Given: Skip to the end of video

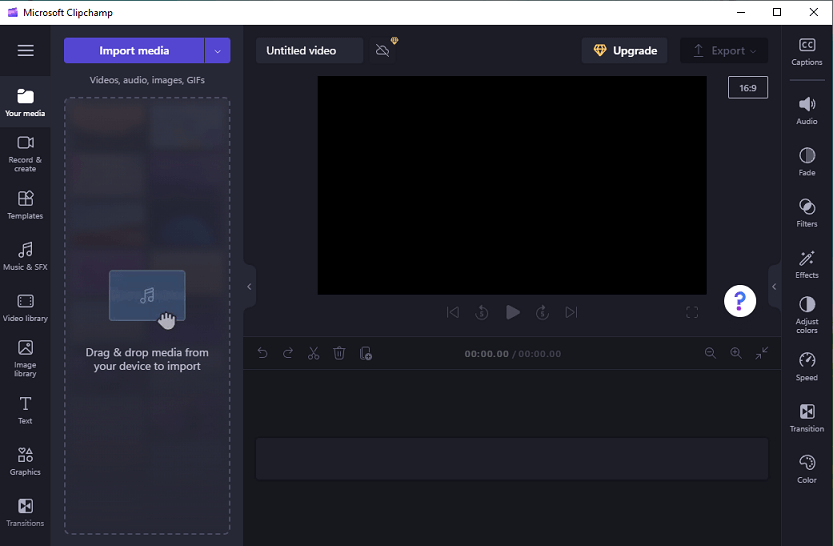Looking at the screenshot, I should pos(571,312).
